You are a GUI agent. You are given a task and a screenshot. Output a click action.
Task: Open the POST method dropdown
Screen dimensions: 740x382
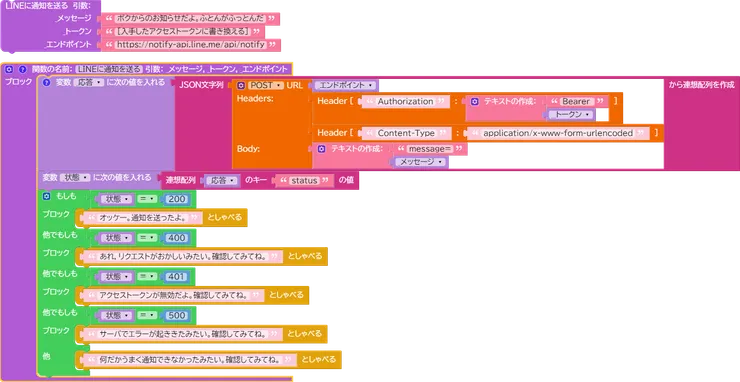tap(265, 85)
